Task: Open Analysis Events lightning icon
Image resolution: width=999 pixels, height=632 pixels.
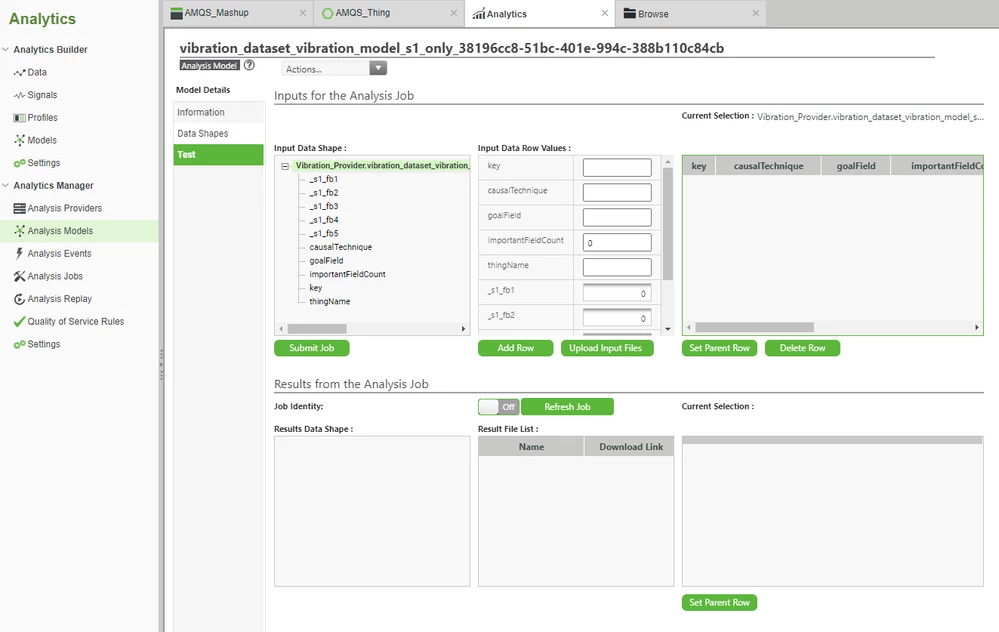Action: click(x=19, y=254)
